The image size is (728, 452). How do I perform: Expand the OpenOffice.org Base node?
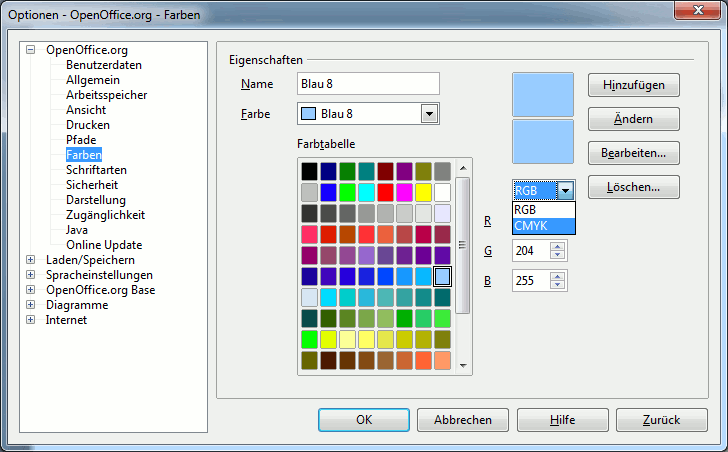31,290
